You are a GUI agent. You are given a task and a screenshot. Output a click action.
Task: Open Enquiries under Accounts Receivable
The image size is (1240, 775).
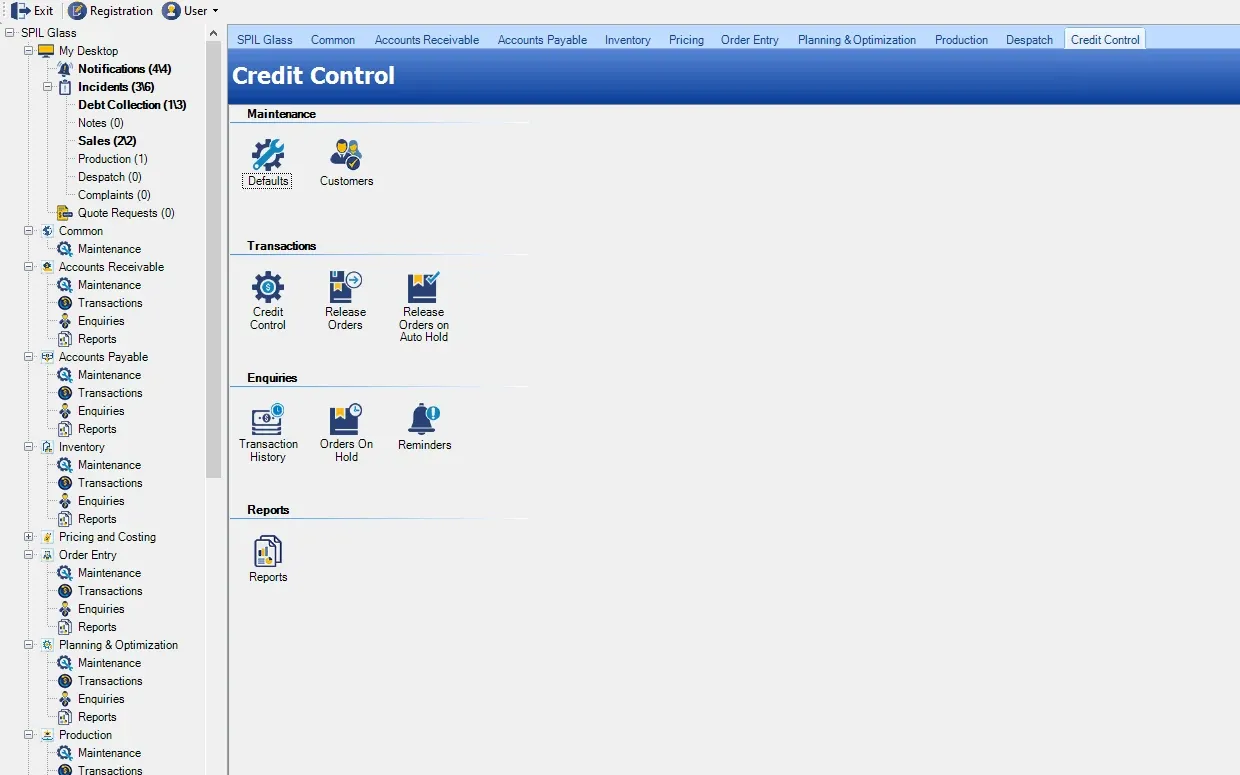(x=101, y=321)
